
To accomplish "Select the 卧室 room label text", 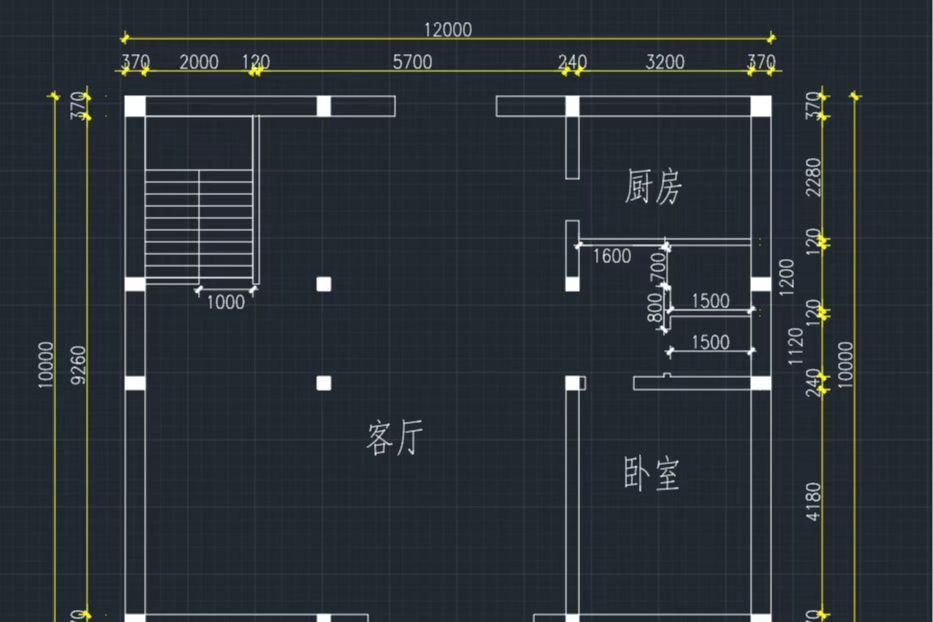I will pyautogui.click(x=652, y=476).
